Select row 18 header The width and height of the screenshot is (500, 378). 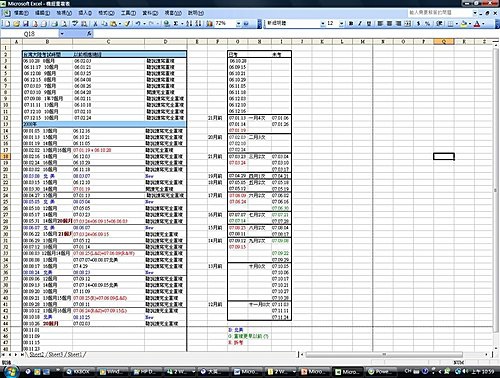point(6,156)
